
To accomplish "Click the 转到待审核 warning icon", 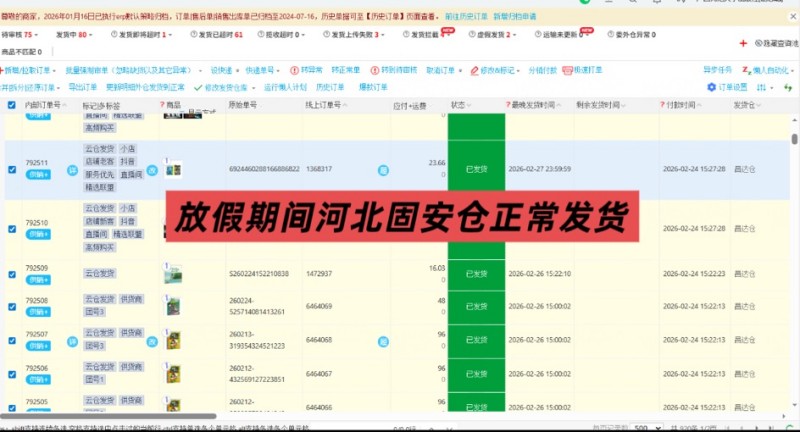I will [375, 70].
